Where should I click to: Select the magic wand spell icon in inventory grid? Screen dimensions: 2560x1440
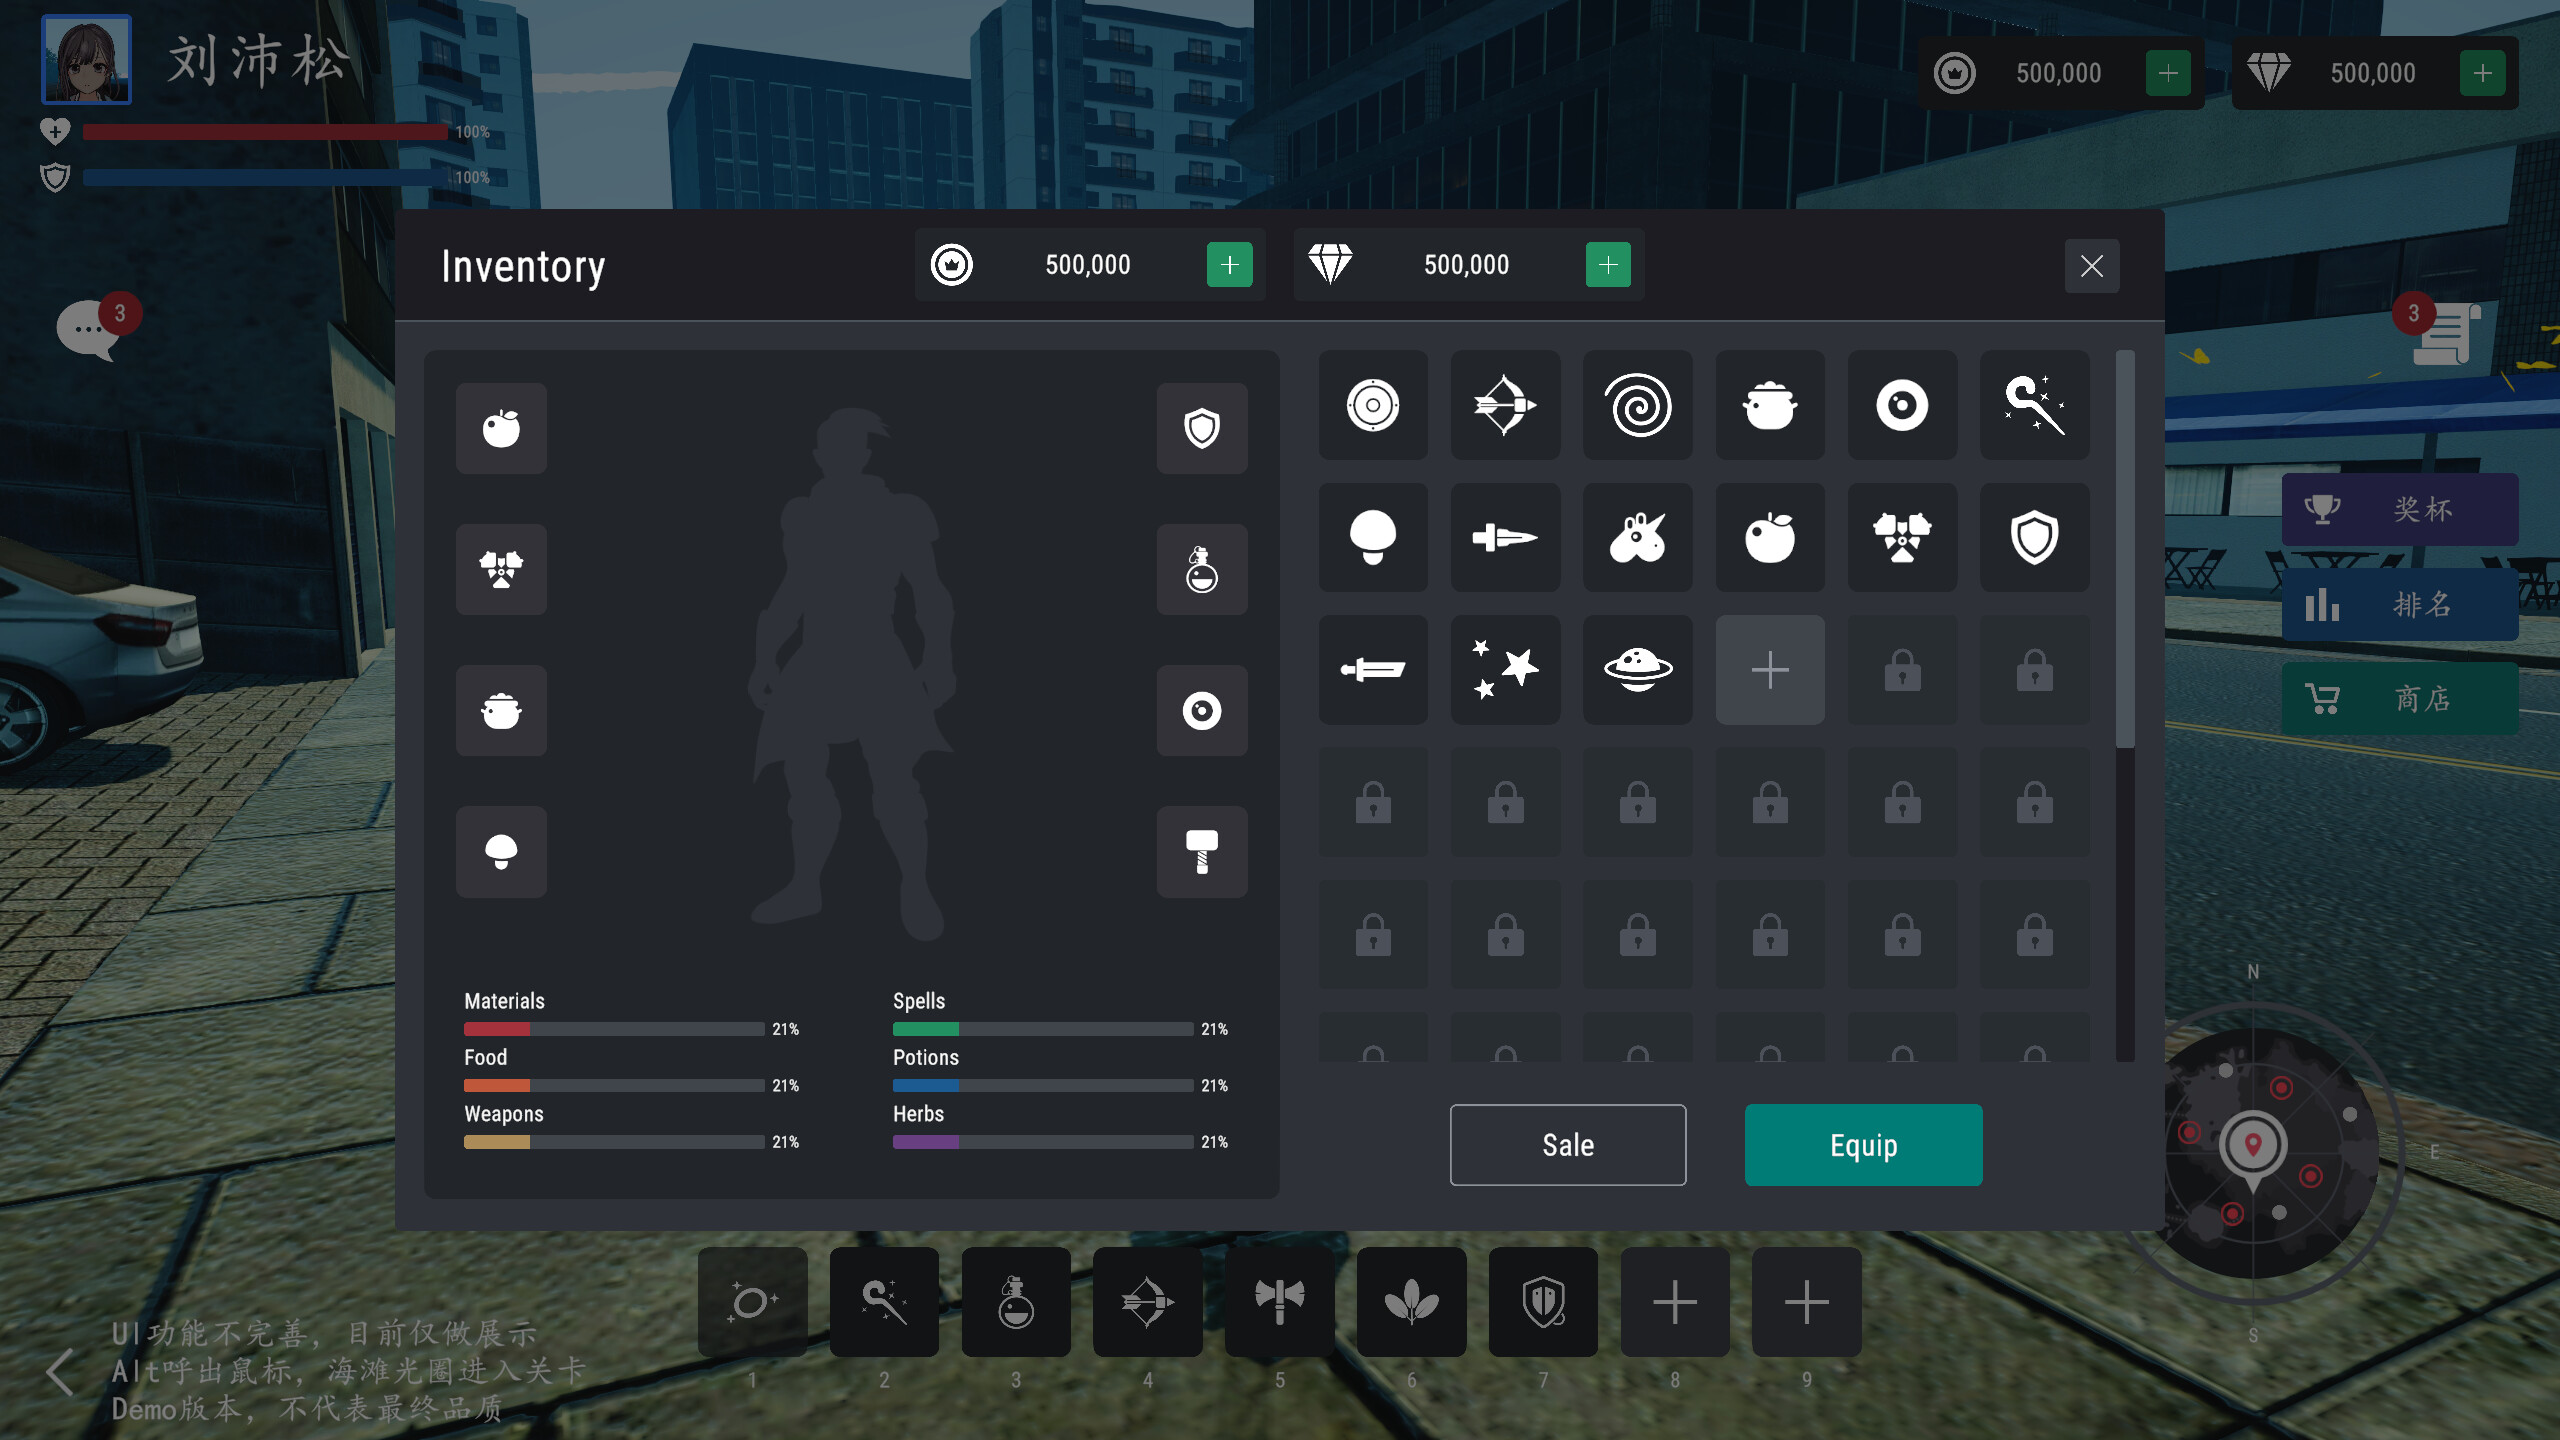[x=2035, y=406]
